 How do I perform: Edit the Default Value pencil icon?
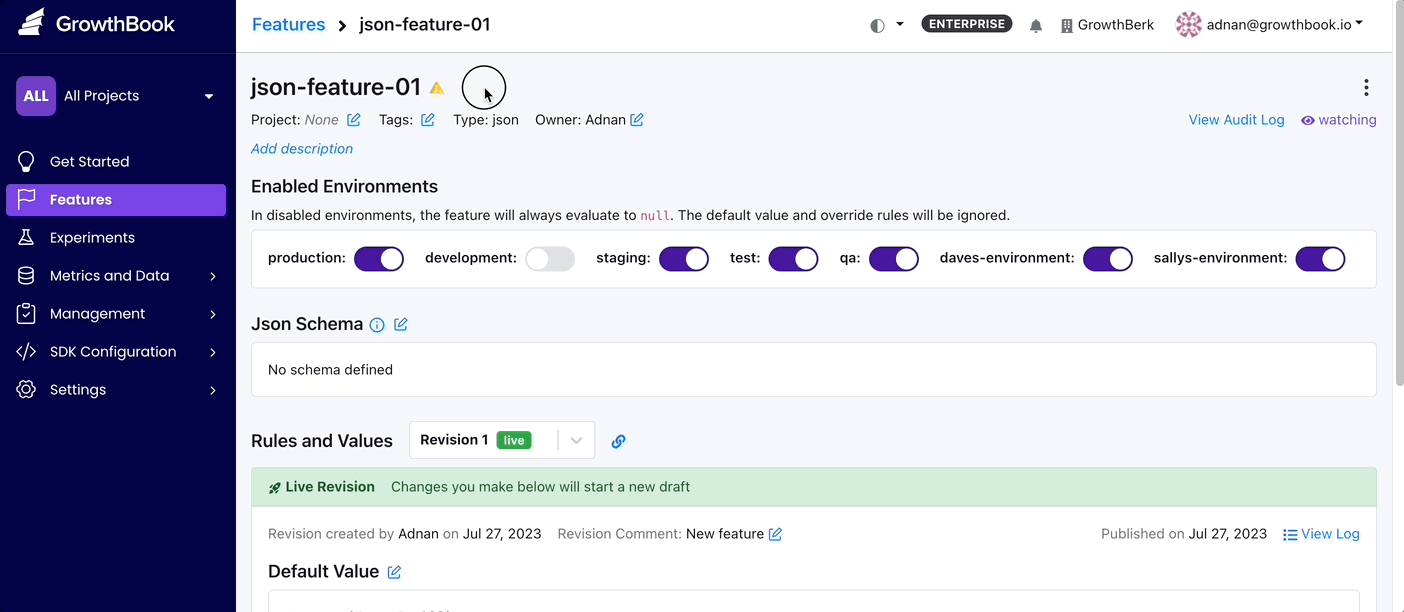(394, 572)
